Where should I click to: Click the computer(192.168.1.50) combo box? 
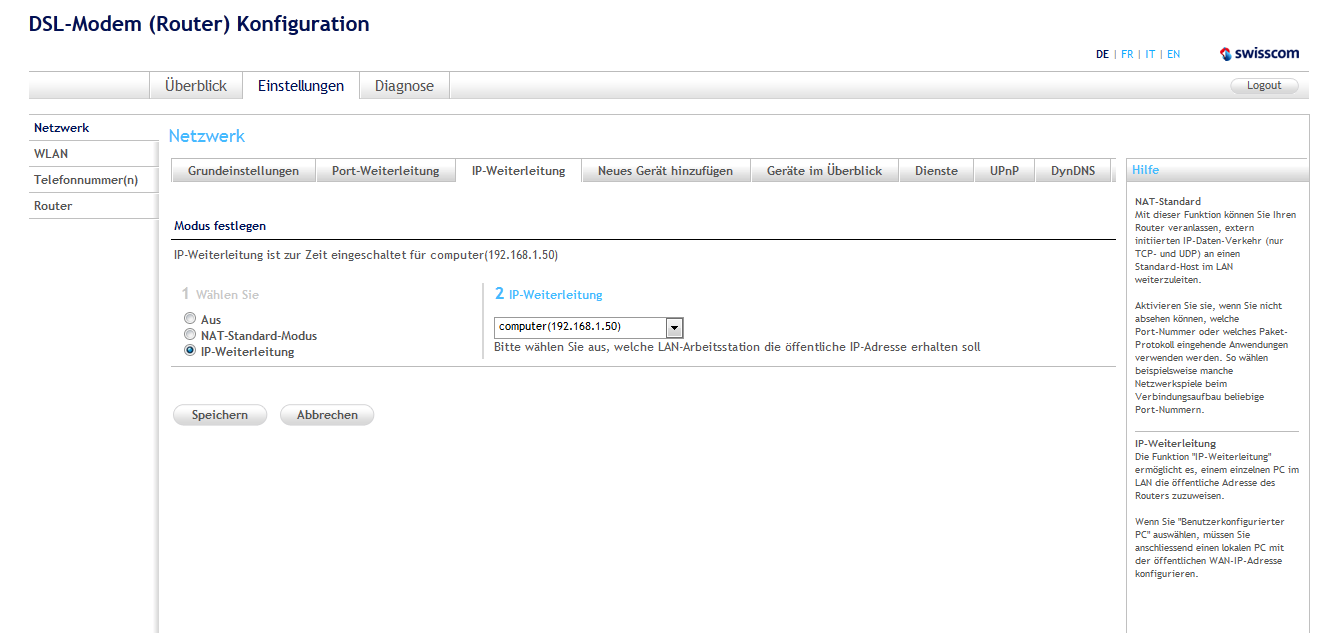click(580, 327)
